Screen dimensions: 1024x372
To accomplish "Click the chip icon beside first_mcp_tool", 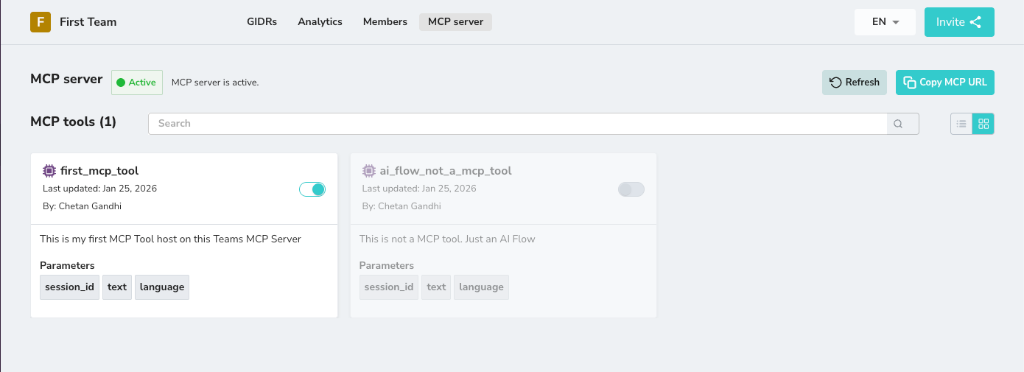I will (48, 171).
